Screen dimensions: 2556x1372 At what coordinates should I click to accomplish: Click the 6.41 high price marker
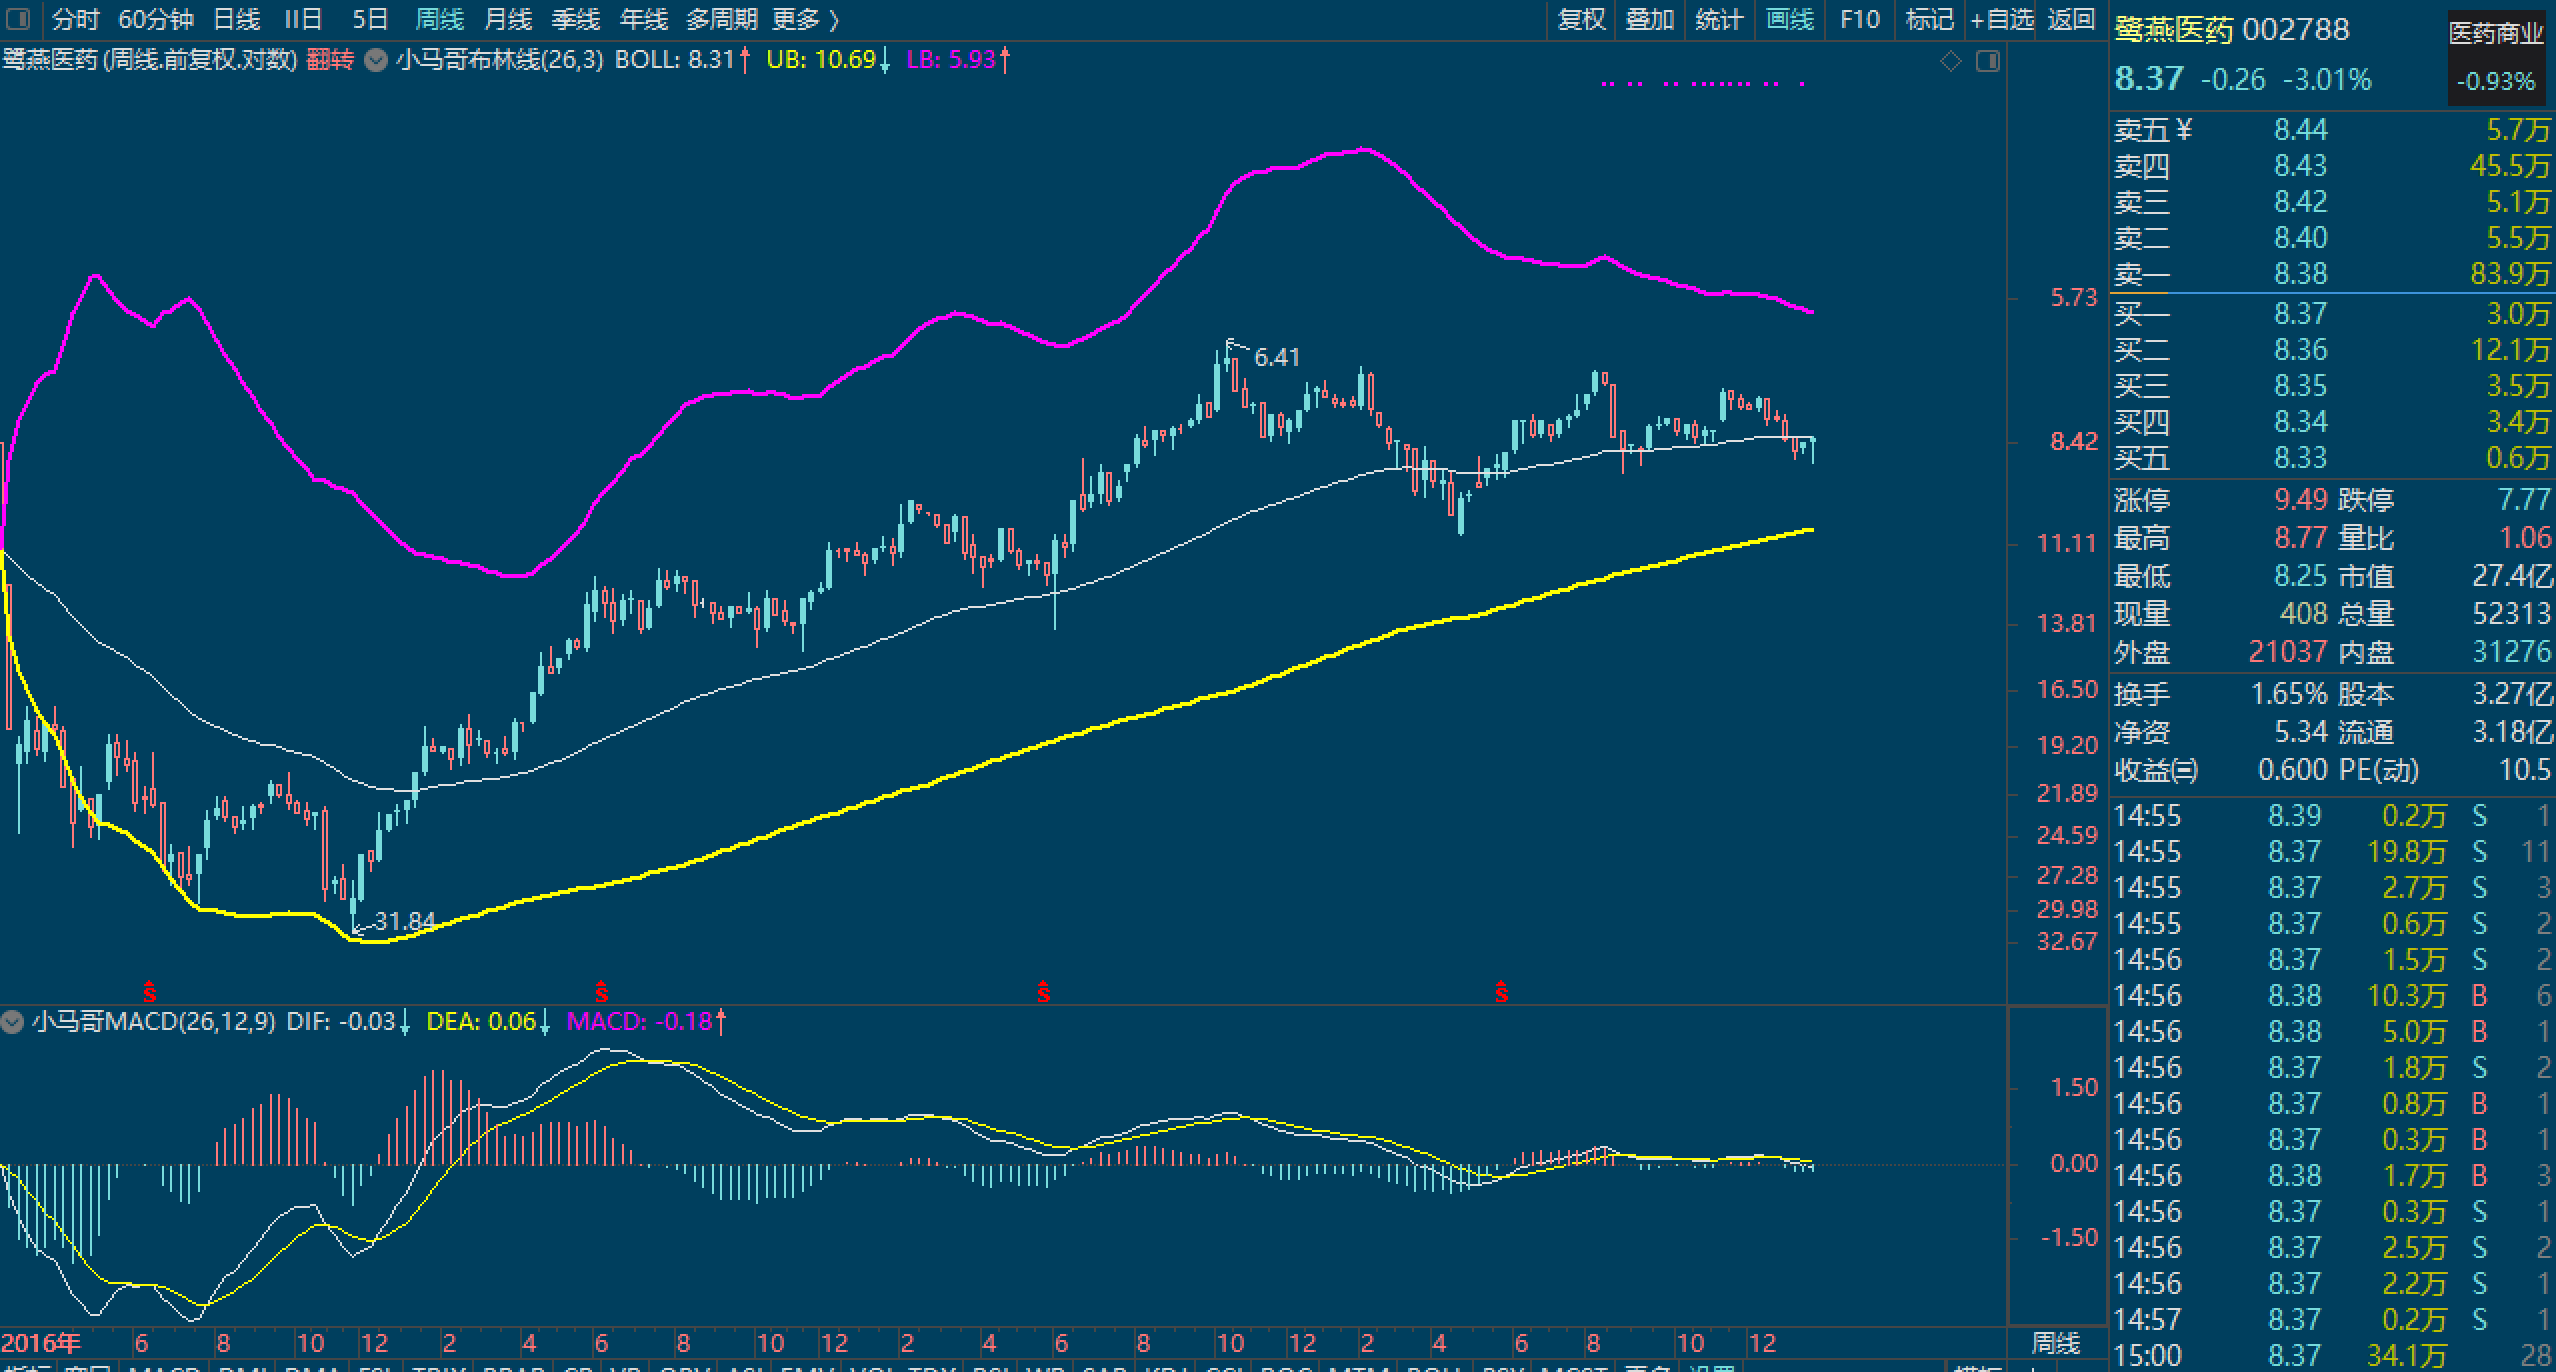[x=1276, y=357]
